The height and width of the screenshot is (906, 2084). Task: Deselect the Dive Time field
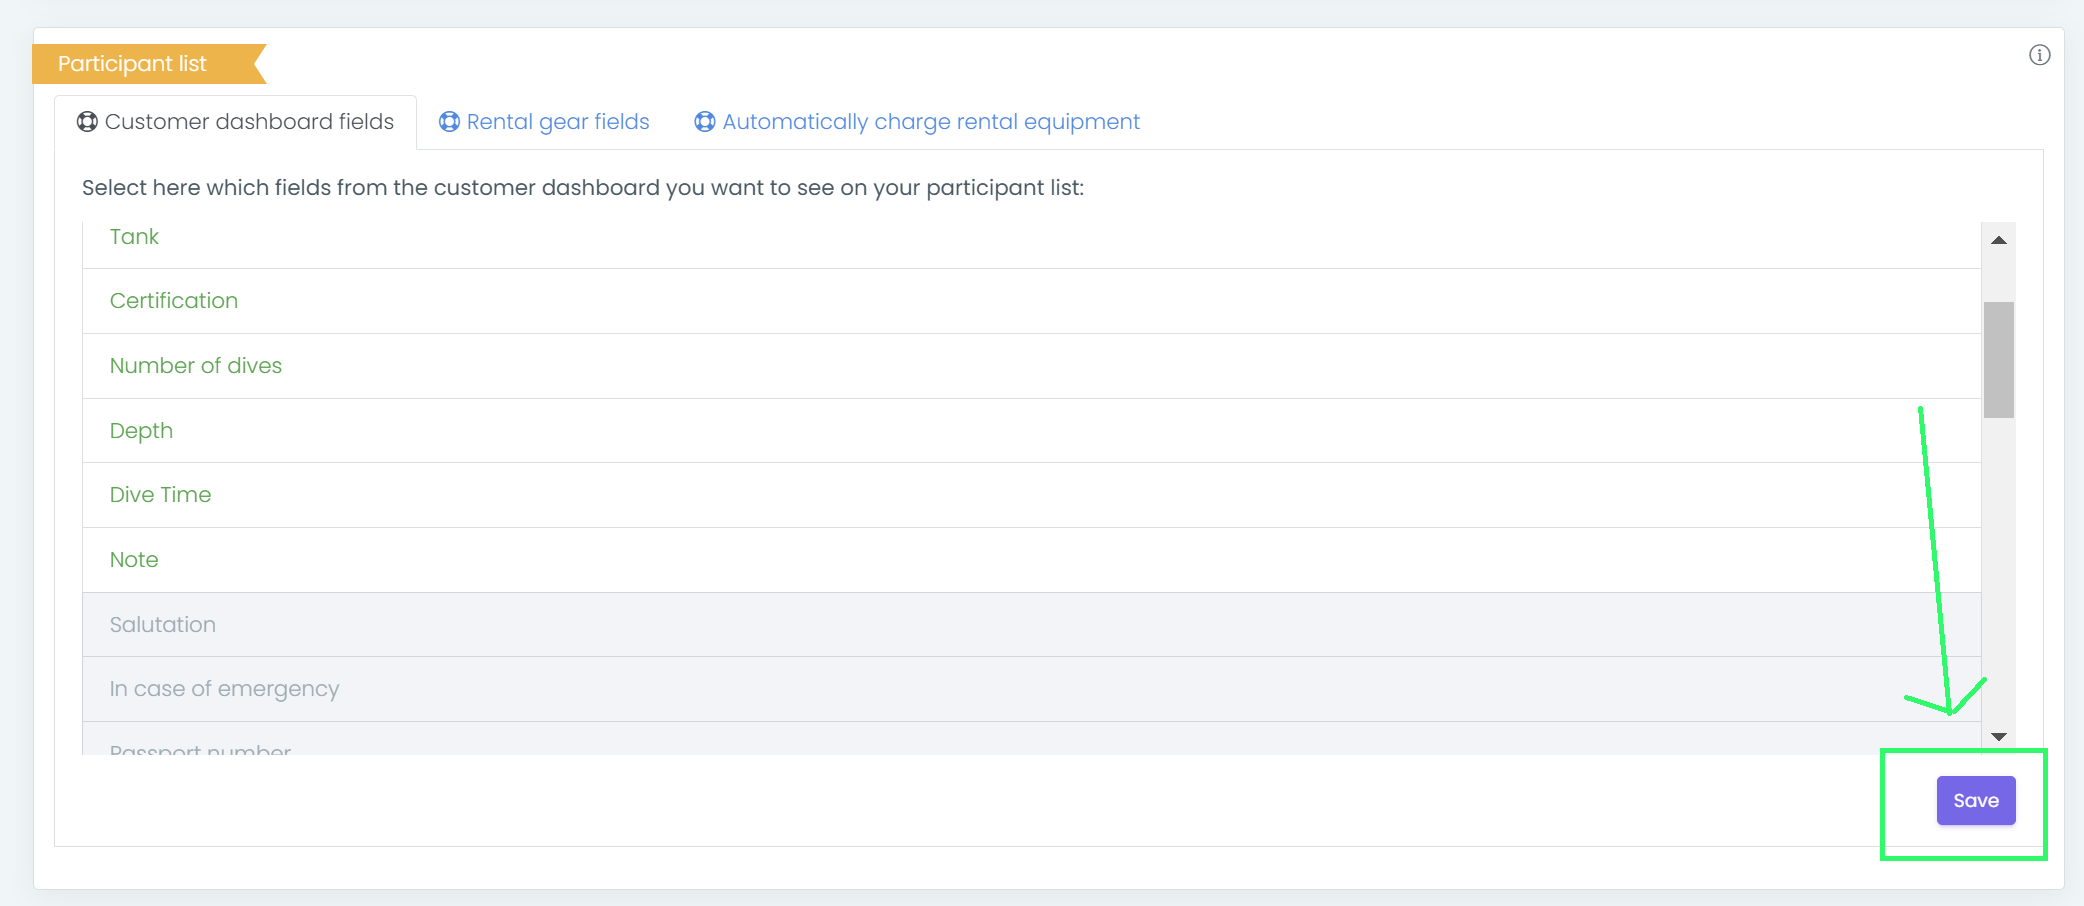160,495
